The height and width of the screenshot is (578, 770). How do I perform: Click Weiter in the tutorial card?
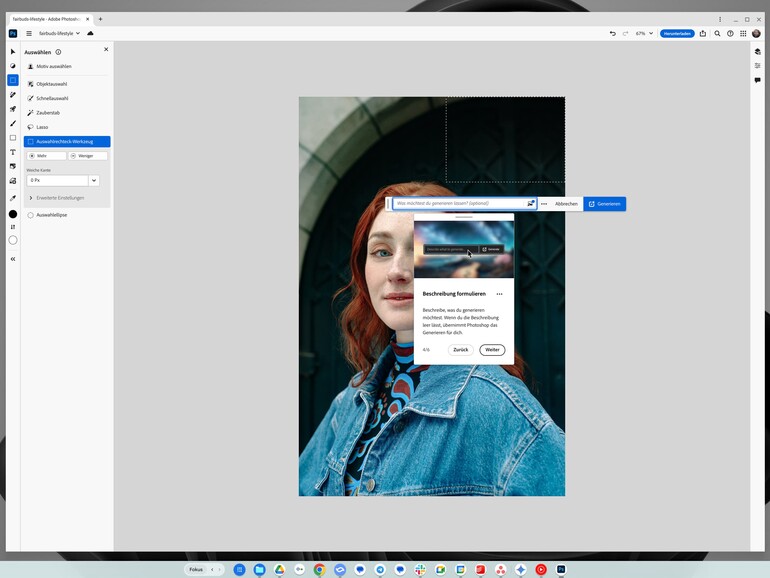(x=492, y=350)
